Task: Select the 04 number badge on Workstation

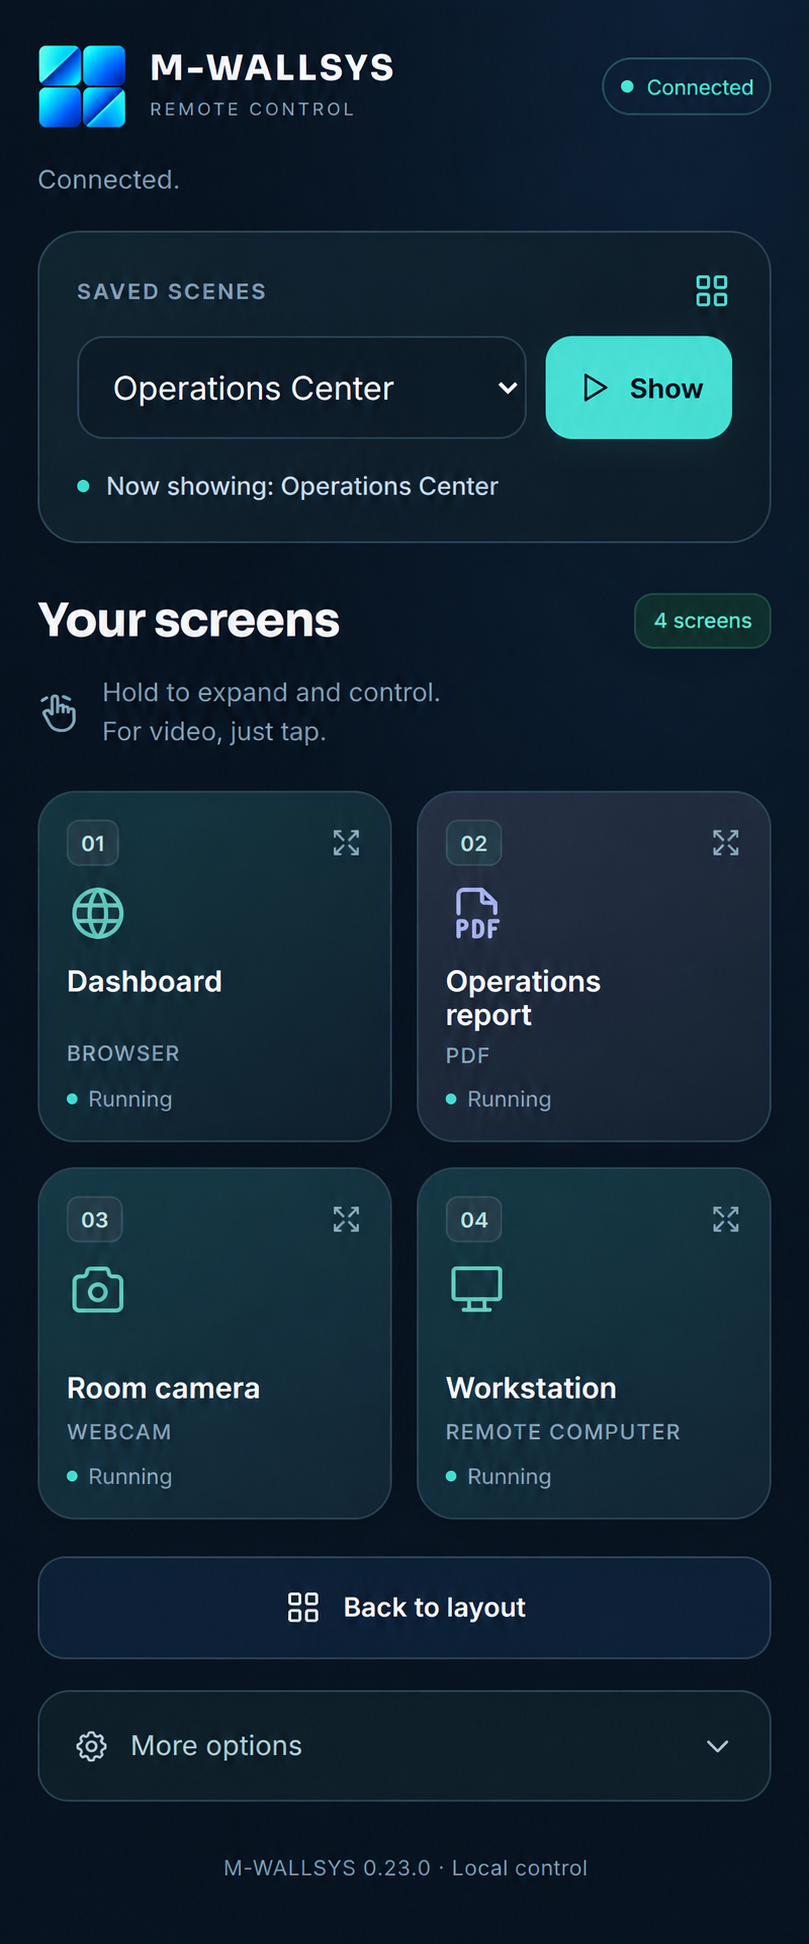Action: coord(474,1220)
